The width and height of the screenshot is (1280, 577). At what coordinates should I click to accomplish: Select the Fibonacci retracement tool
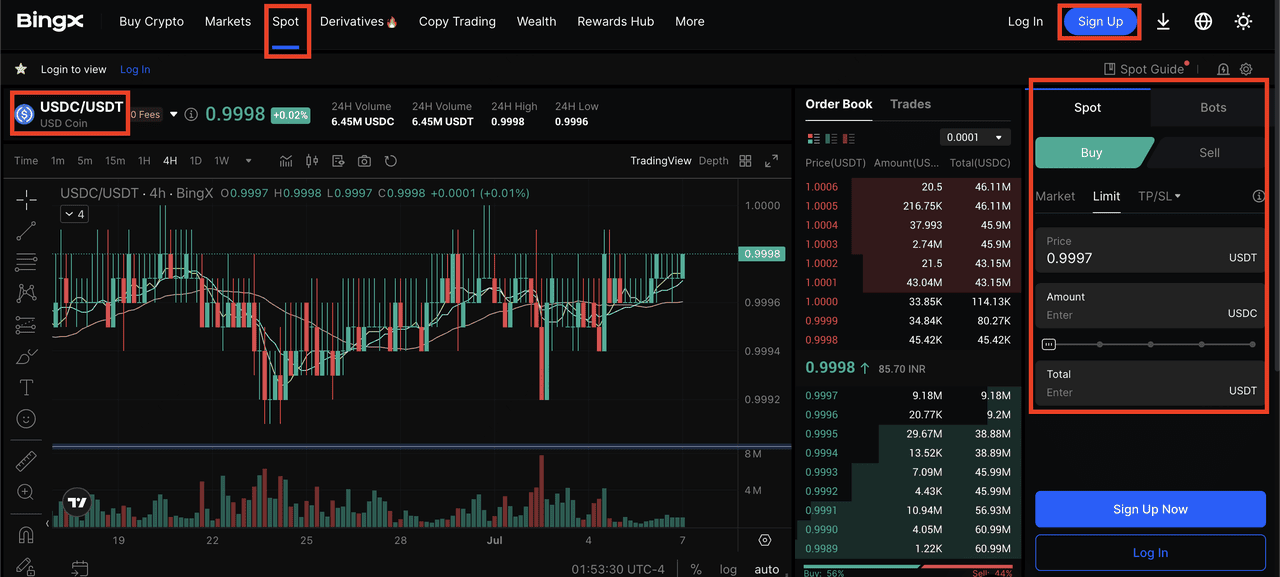pos(26,262)
